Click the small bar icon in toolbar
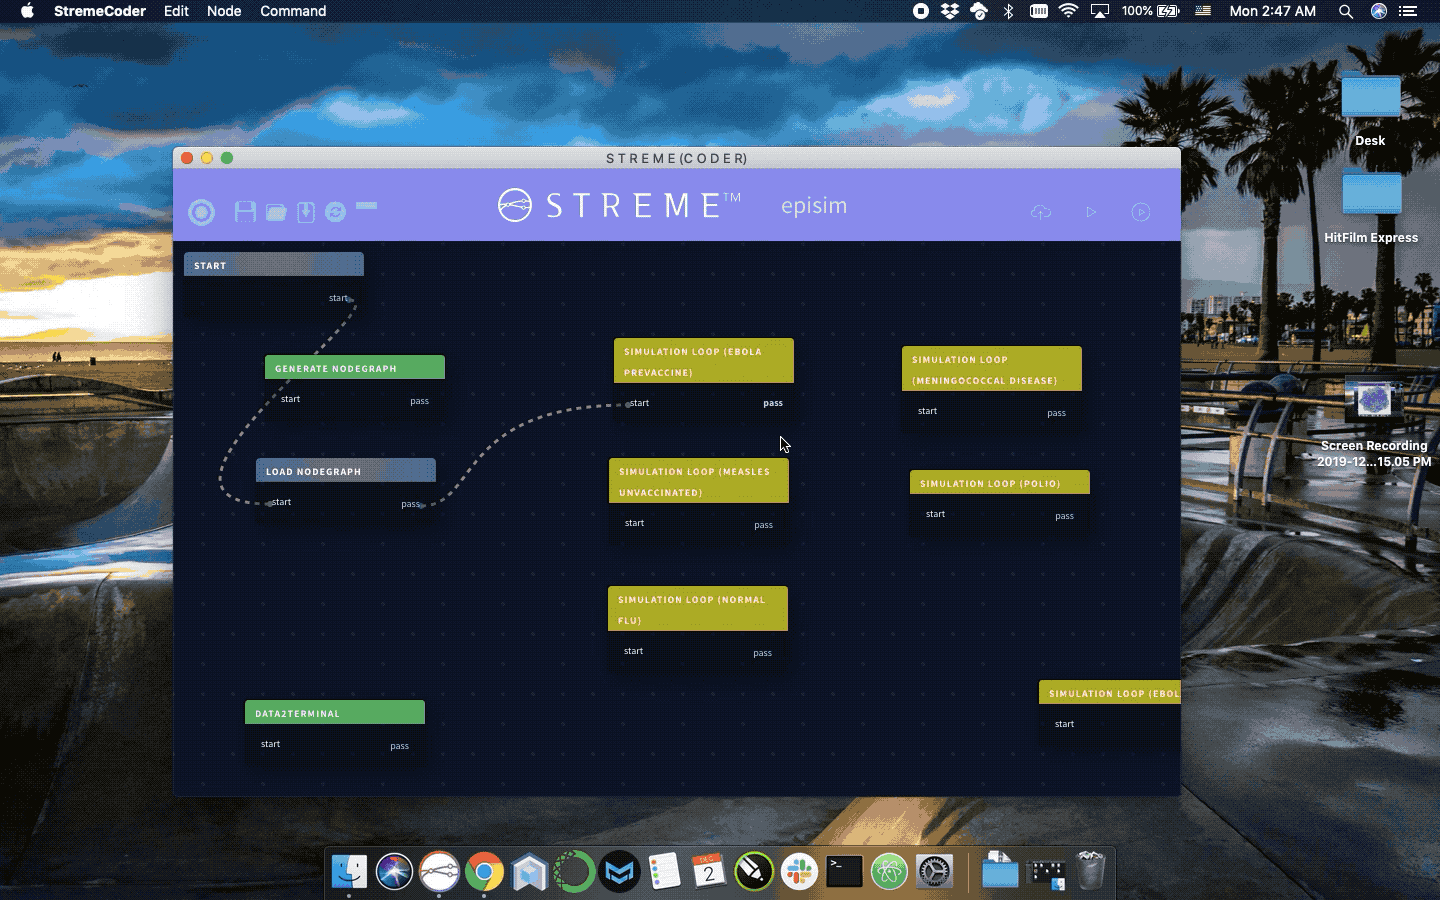 click(367, 206)
